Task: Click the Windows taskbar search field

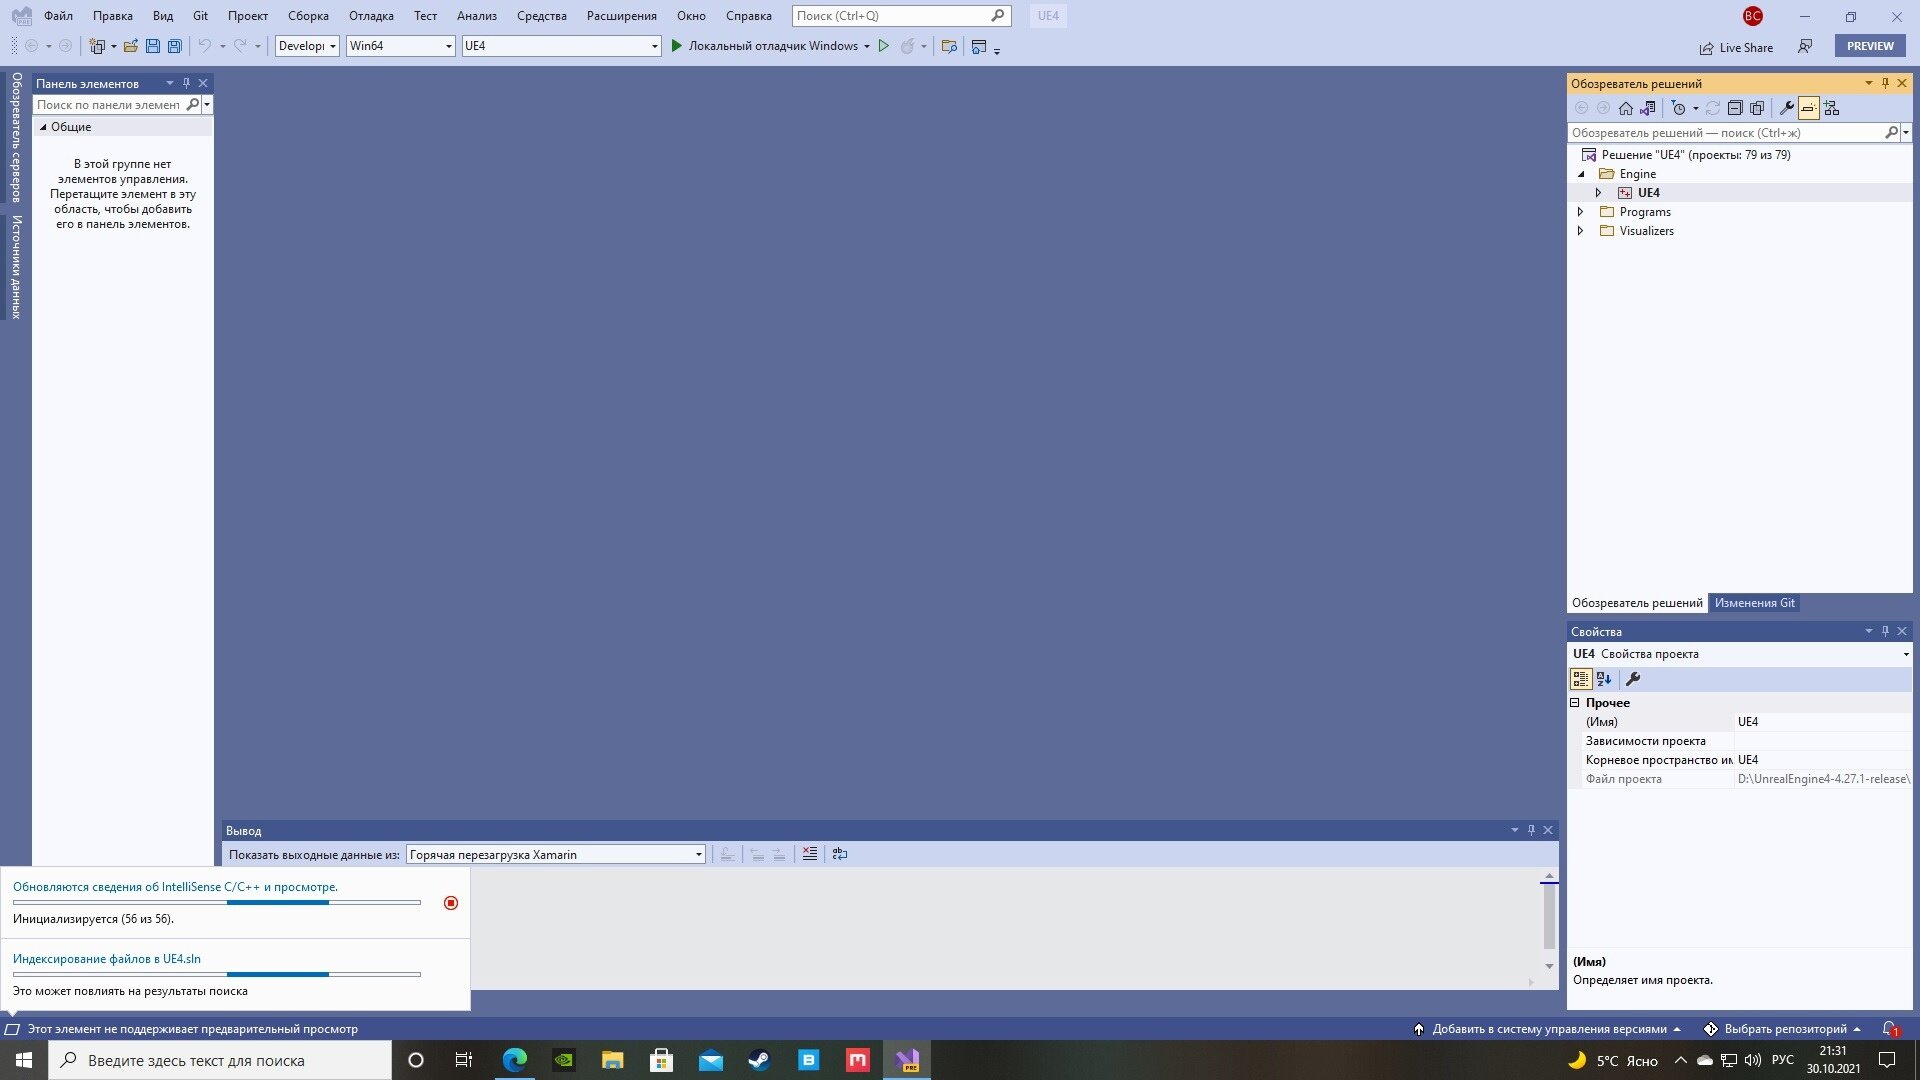Action: [220, 1060]
